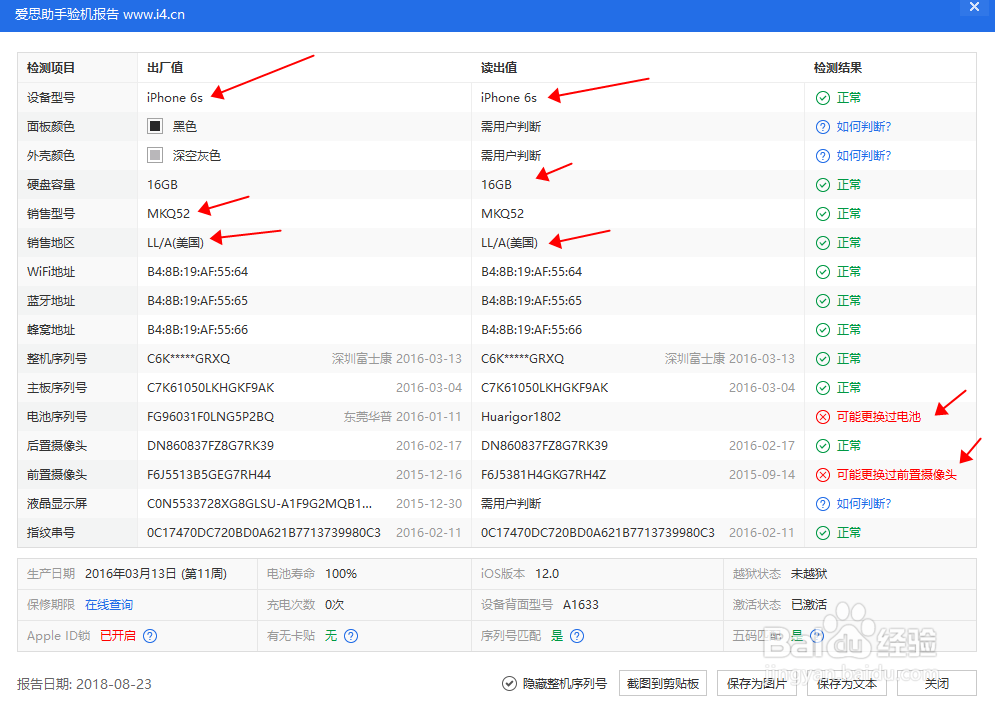
Task: Click the green check icon for 蓝牙地址
Action: (x=822, y=301)
